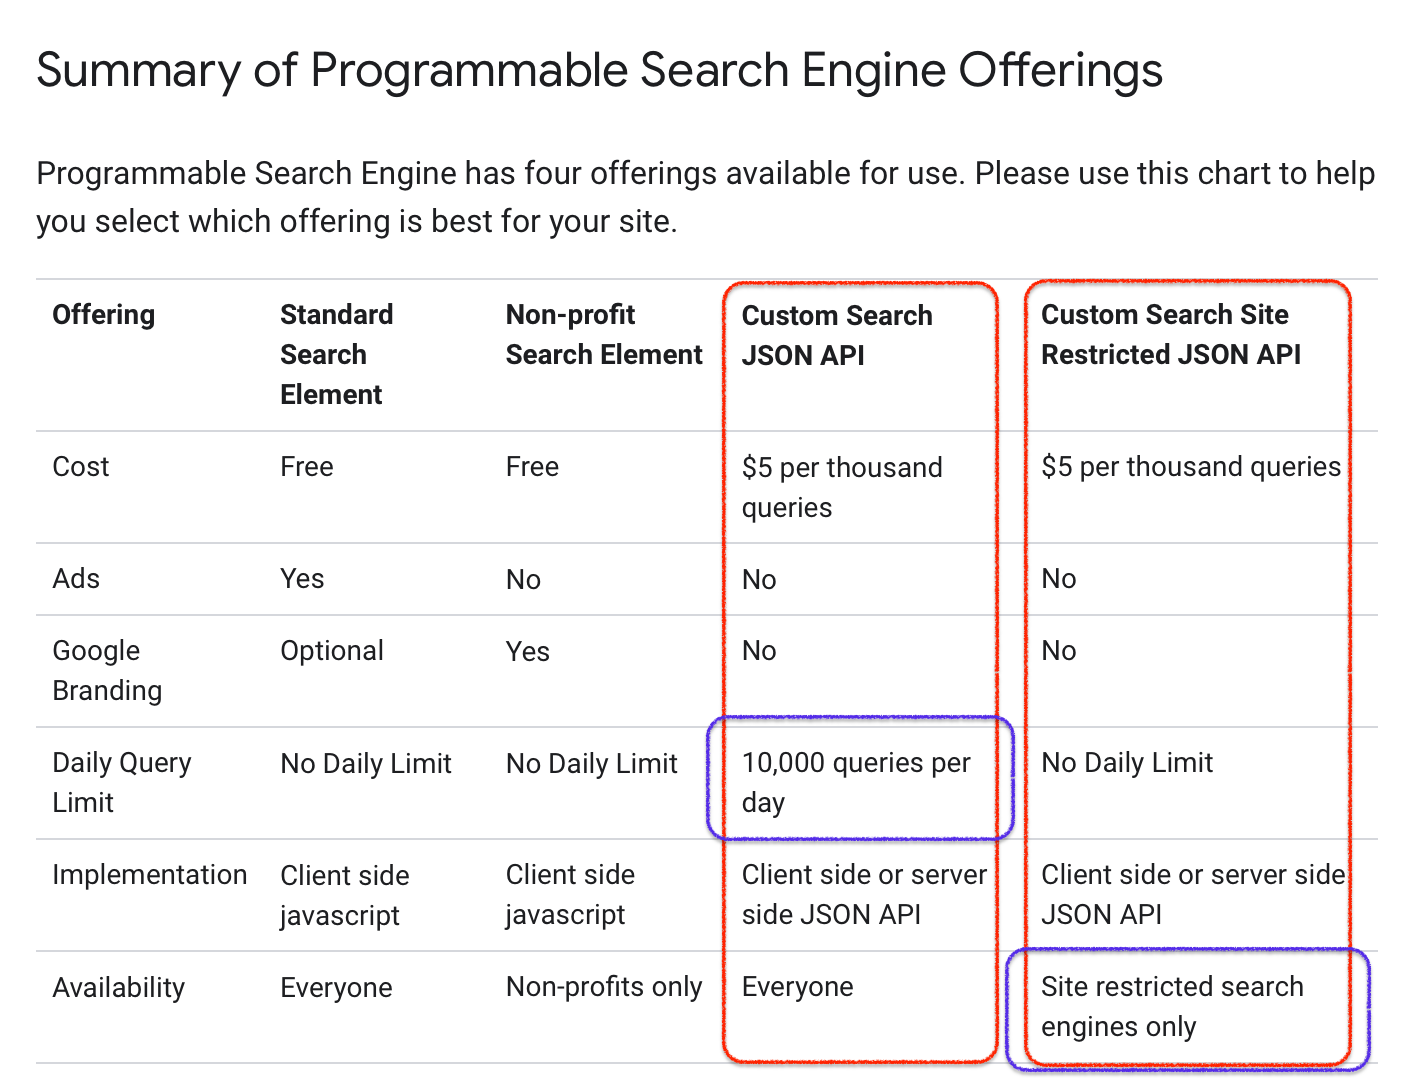
Task: Click the "Summary of Programmable Search Engine Offerings" heading
Action: tap(599, 71)
